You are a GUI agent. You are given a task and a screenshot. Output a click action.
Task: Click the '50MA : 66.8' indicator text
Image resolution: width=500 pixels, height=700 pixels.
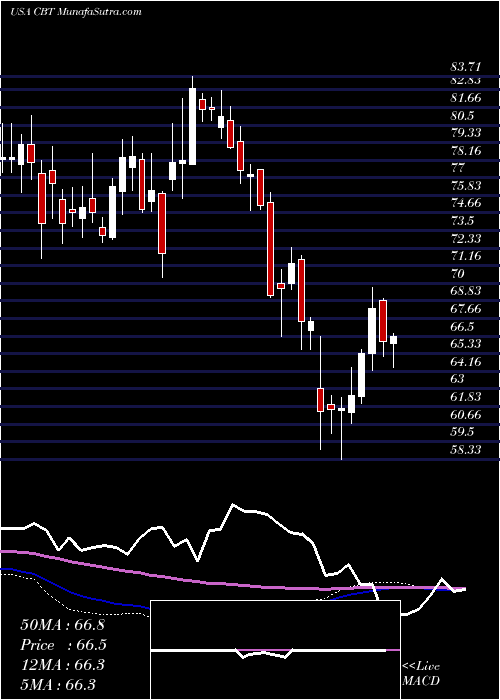tap(62, 625)
